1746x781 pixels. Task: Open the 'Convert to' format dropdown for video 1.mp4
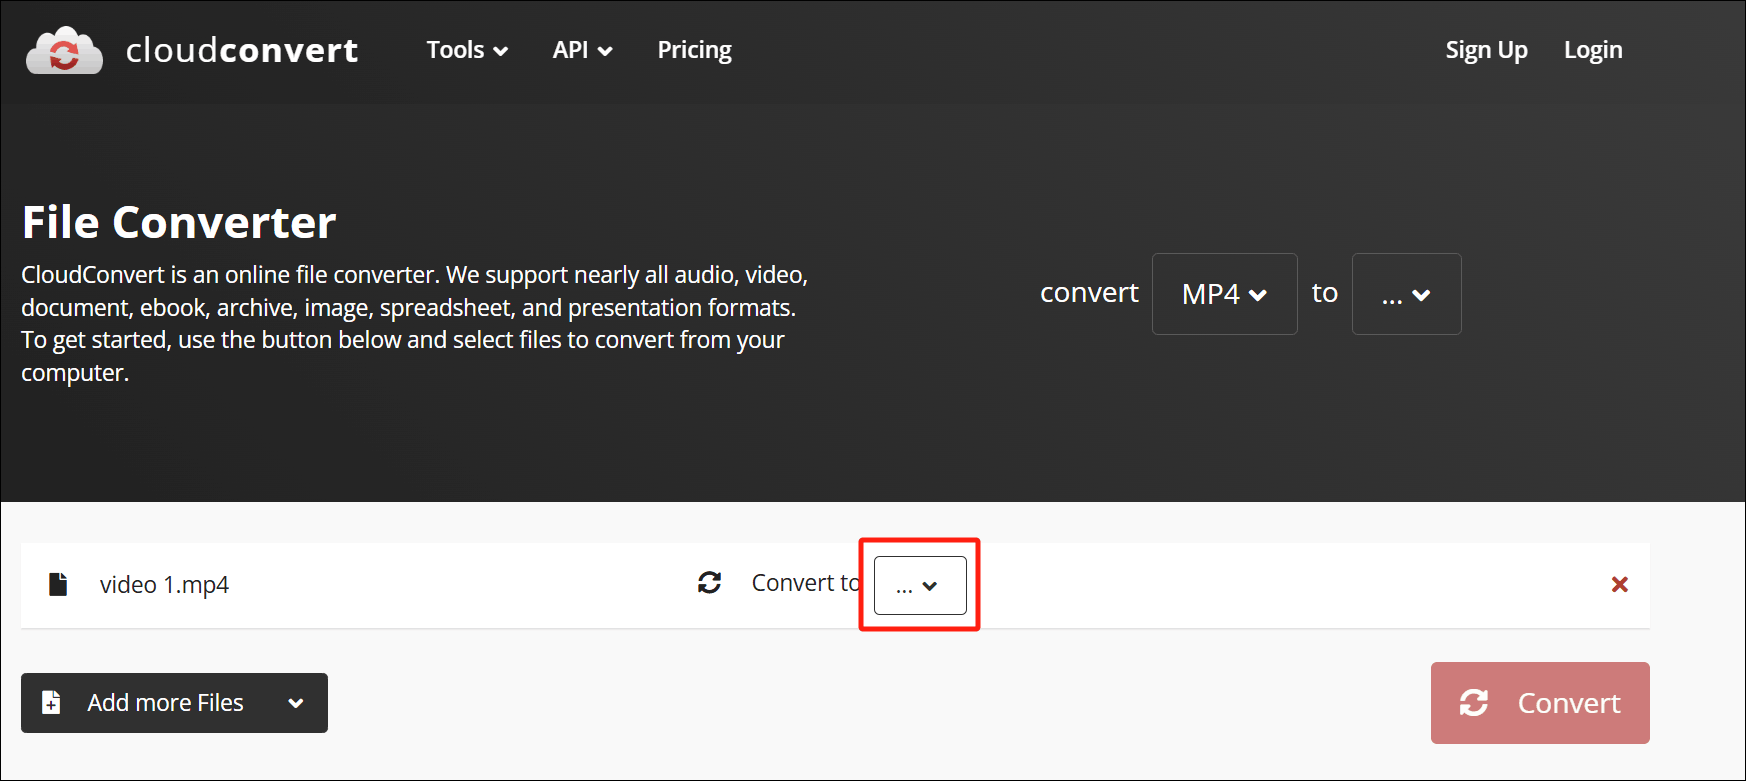920,585
